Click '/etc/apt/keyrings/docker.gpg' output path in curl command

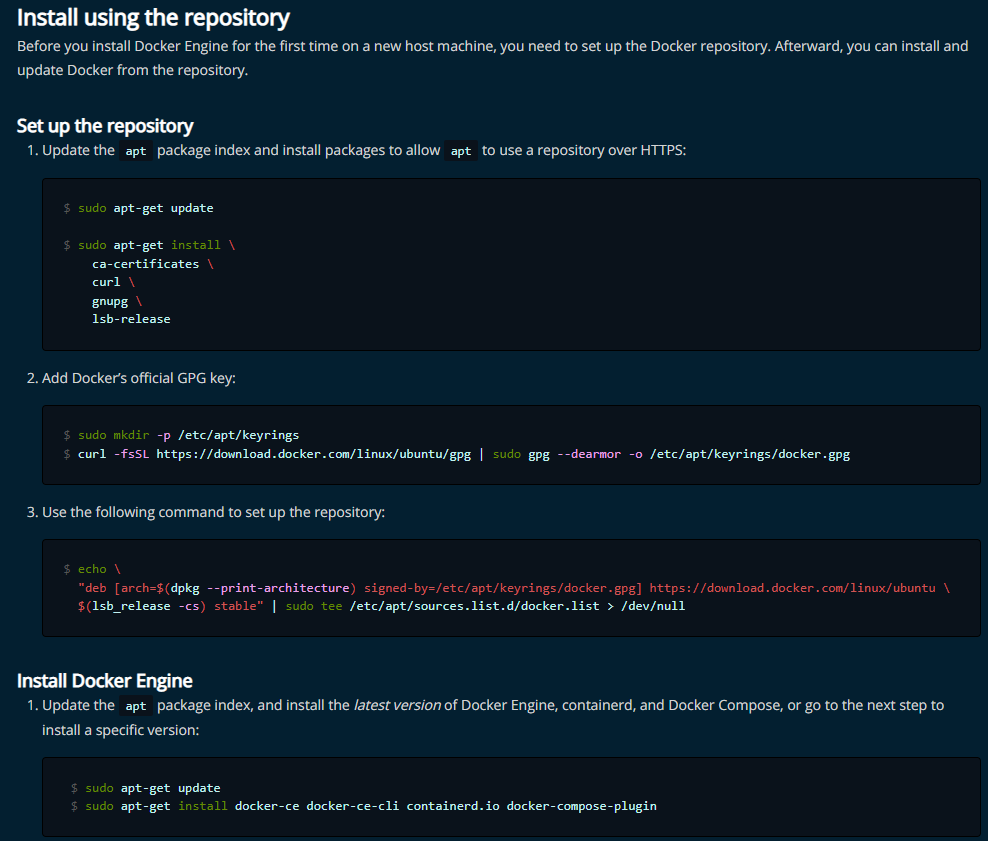[750, 454]
